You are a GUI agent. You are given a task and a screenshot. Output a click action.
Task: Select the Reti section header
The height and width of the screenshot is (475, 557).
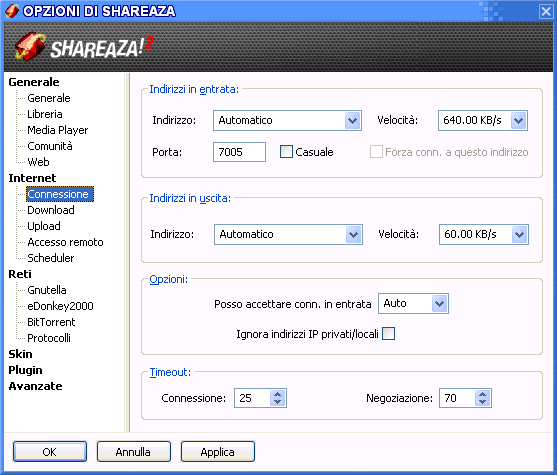[20, 274]
